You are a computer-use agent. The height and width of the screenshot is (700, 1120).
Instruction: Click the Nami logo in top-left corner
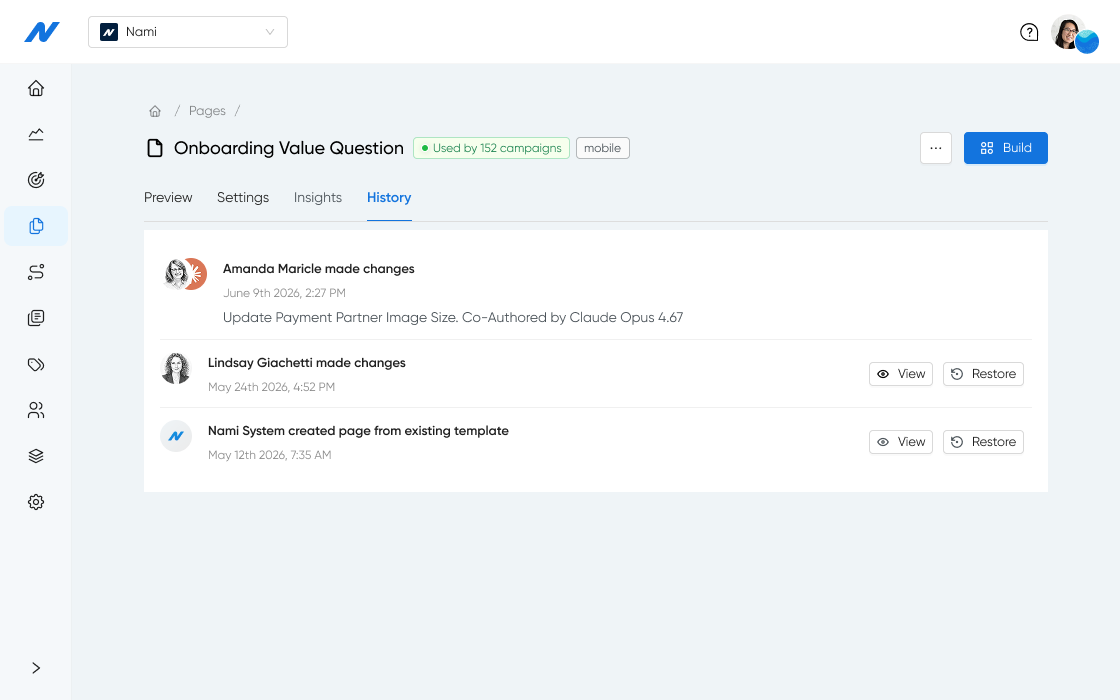pyautogui.click(x=42, y=32)
